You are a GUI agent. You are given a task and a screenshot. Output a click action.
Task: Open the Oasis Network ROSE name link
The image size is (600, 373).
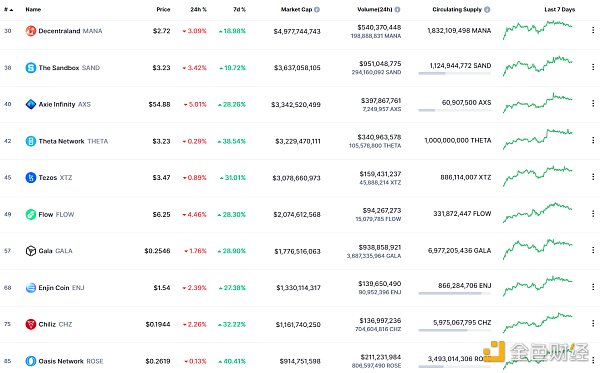tap(71, 361)
